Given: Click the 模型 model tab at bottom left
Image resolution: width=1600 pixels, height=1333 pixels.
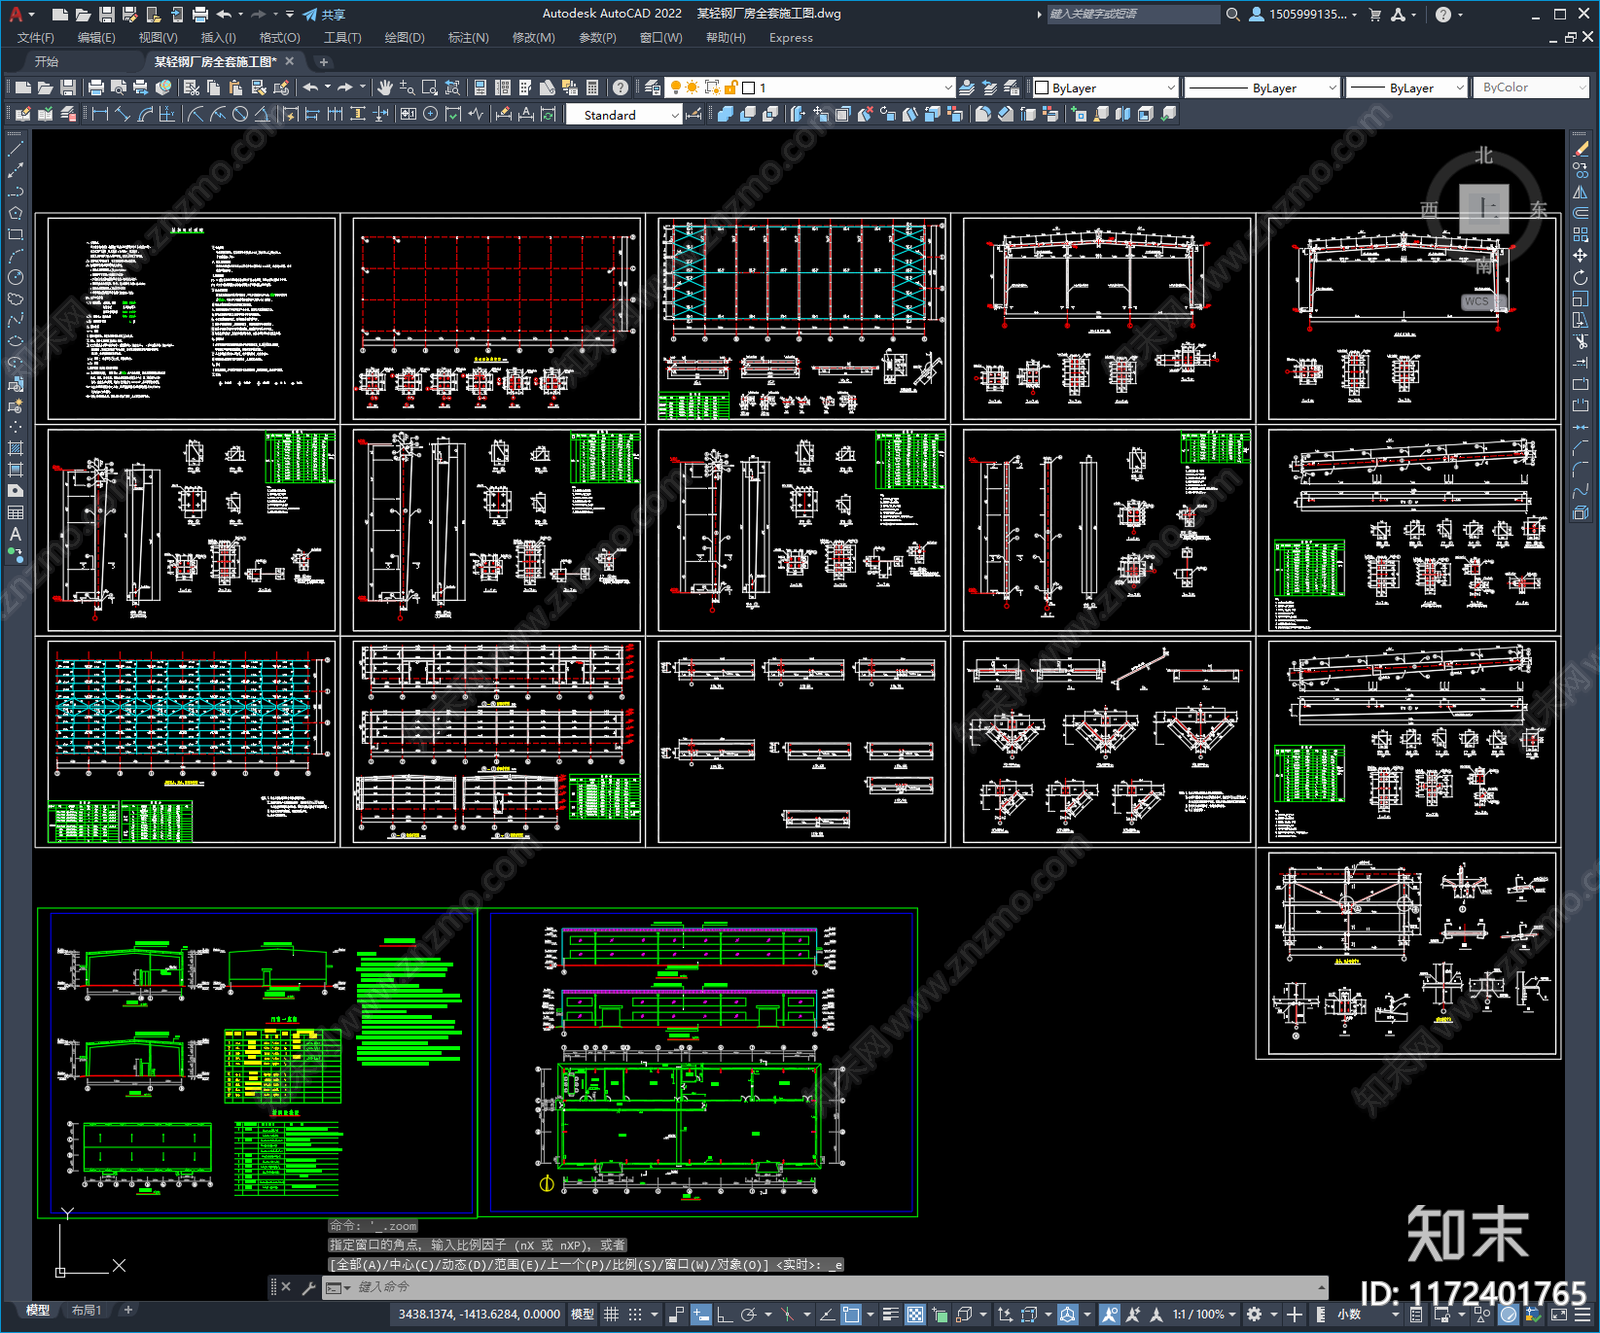Looking at the screenshot, I should click(x=38, y=1310).
